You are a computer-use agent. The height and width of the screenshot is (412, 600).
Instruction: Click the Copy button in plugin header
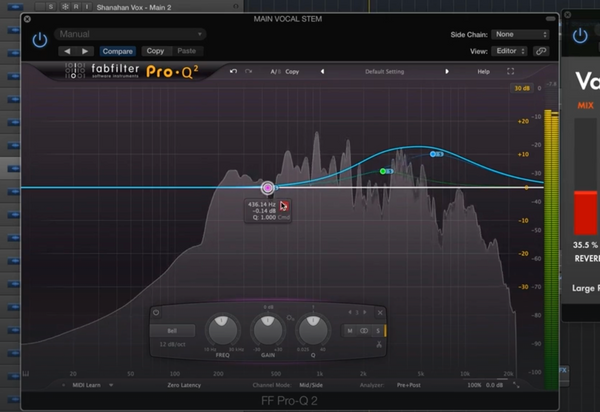pyautogui.click(x=155, y=51)
